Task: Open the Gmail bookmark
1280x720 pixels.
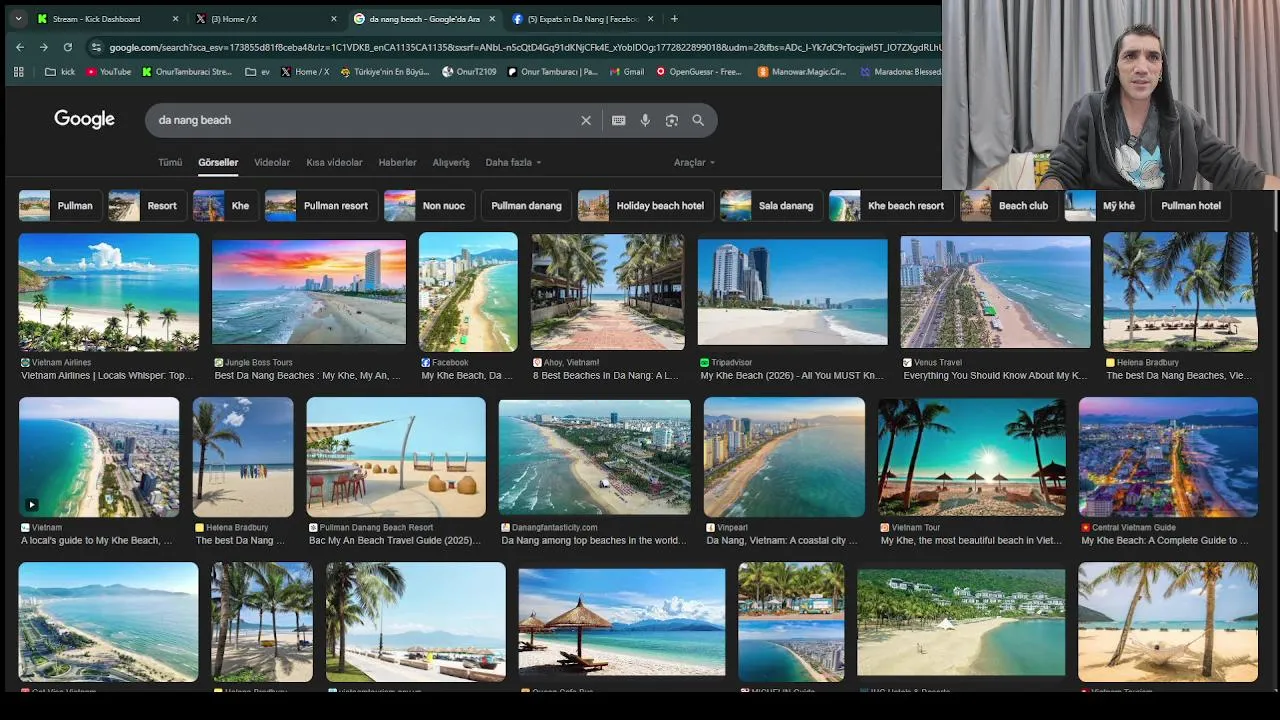Action: 626,72
